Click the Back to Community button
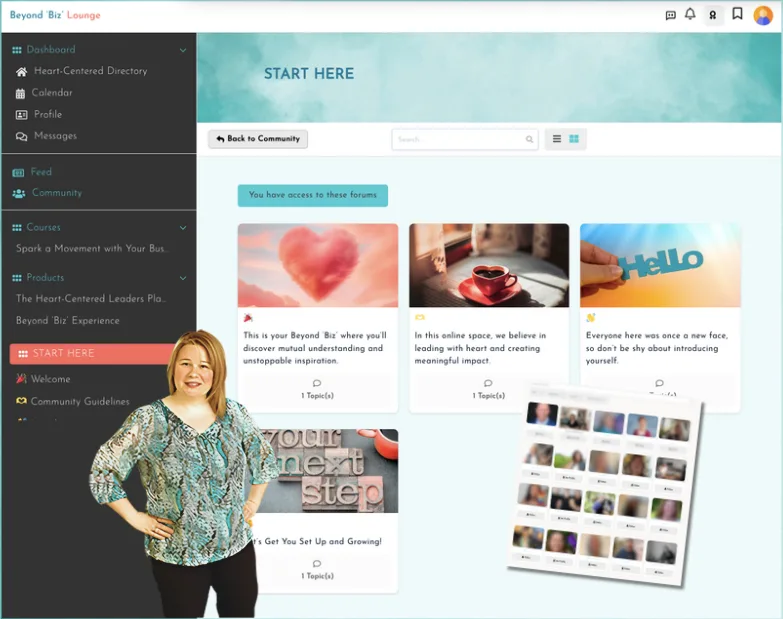This screenshot has height=619, width=783. pos(258,139)
